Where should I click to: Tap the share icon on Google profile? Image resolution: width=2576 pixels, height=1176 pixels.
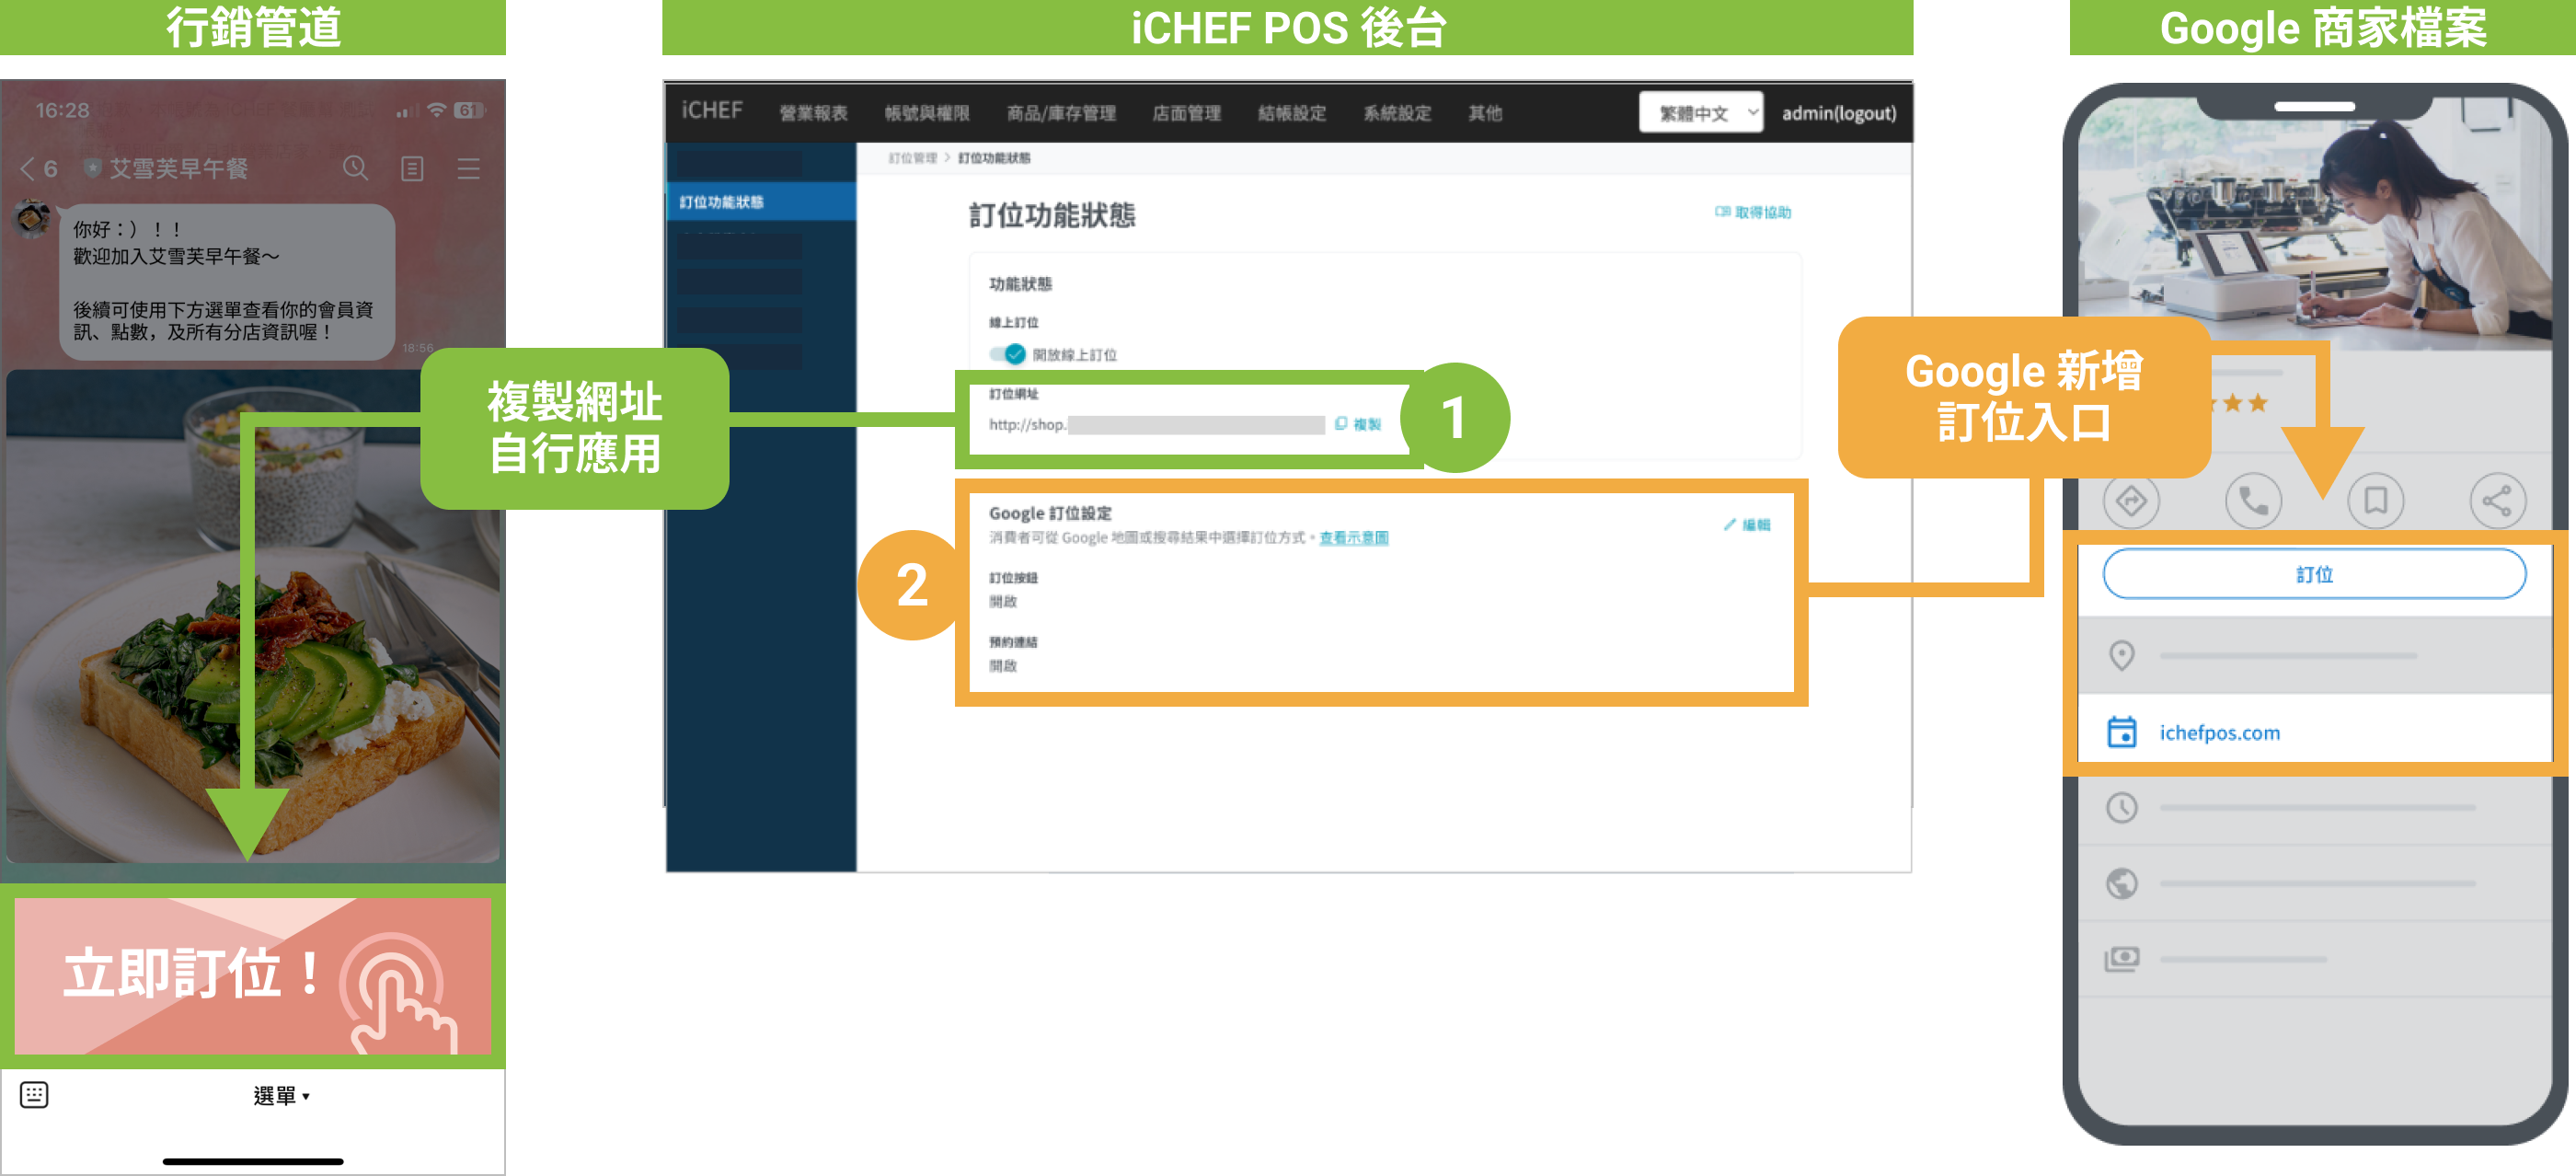point(2496,500)
